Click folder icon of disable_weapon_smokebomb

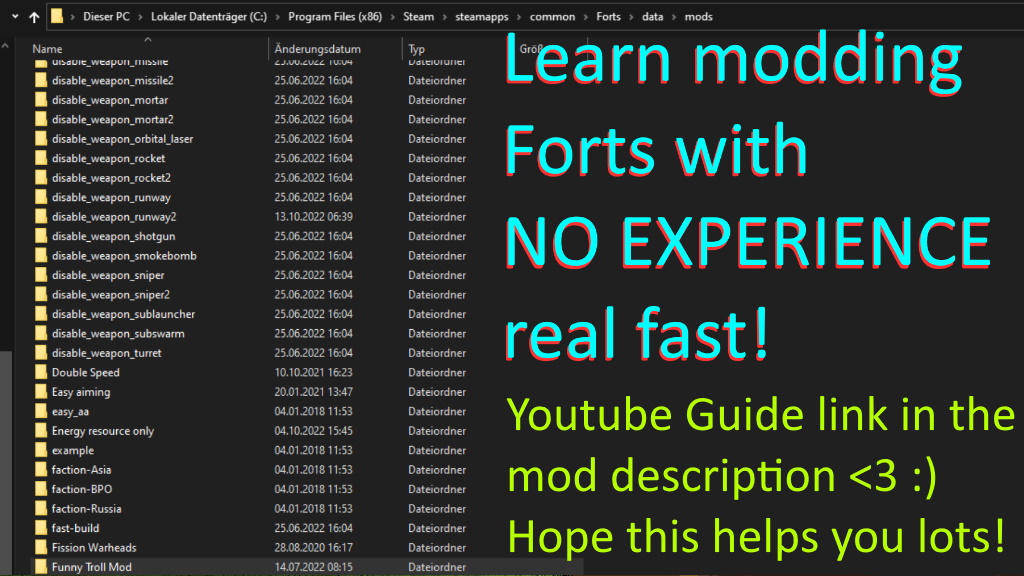[40, 255]
